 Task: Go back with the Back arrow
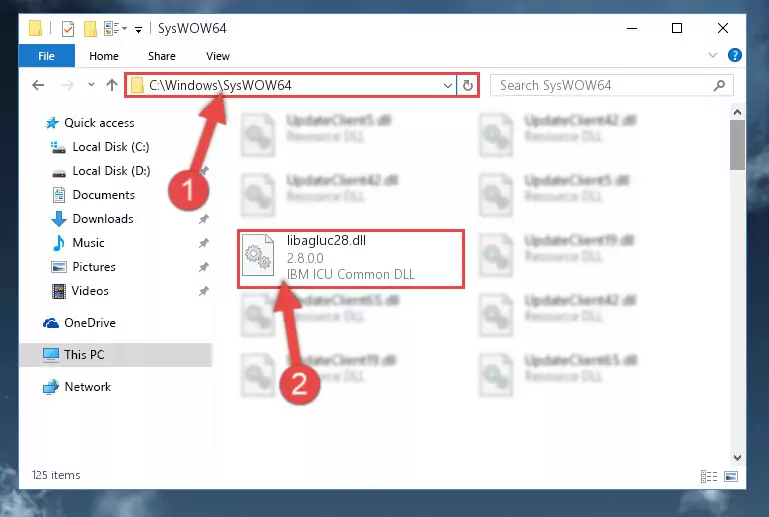(x=38, y=85)
